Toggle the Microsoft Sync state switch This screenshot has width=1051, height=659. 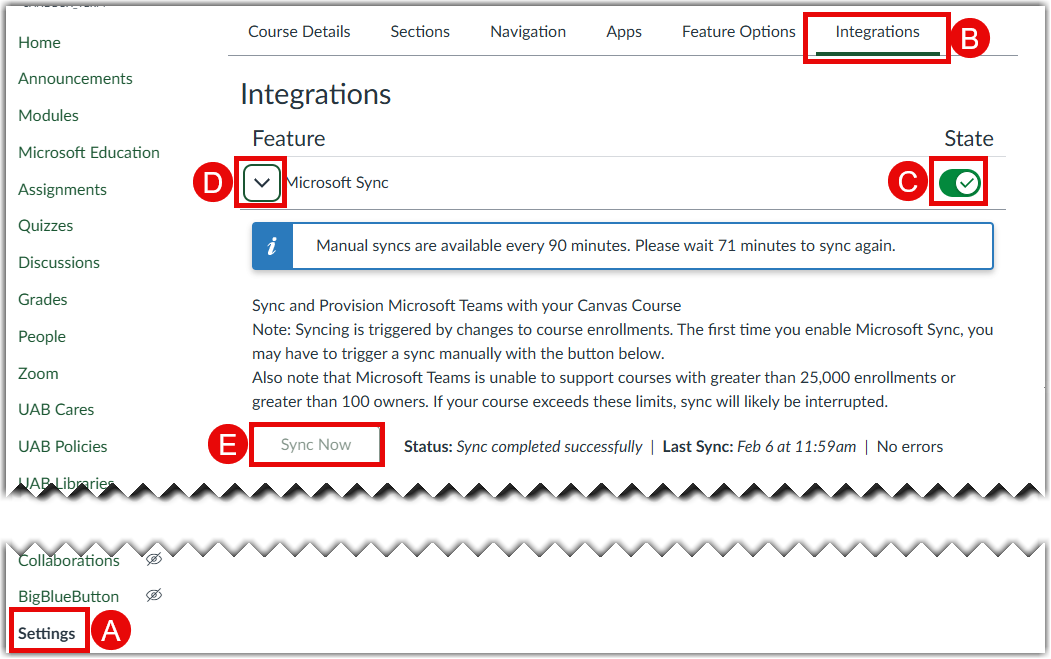(x=959, y=183)
